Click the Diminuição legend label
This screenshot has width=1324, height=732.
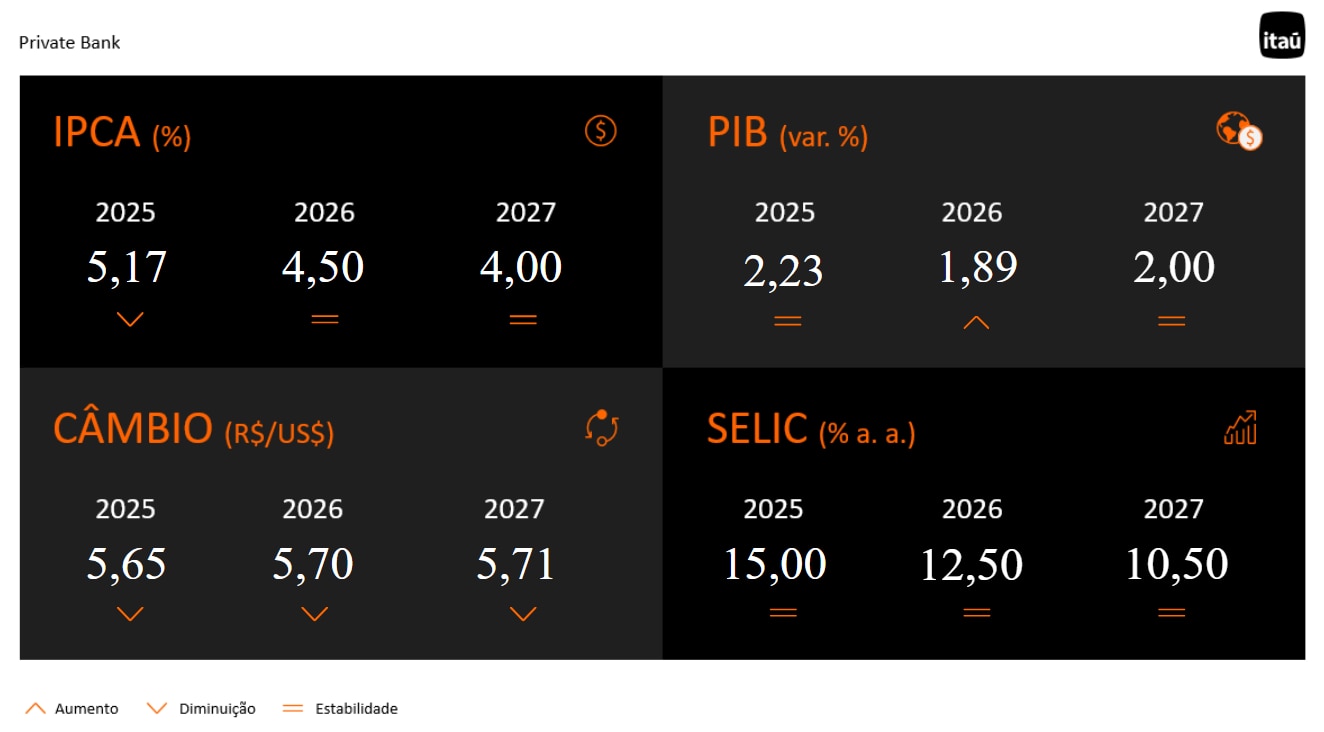(x=217, y=709)
